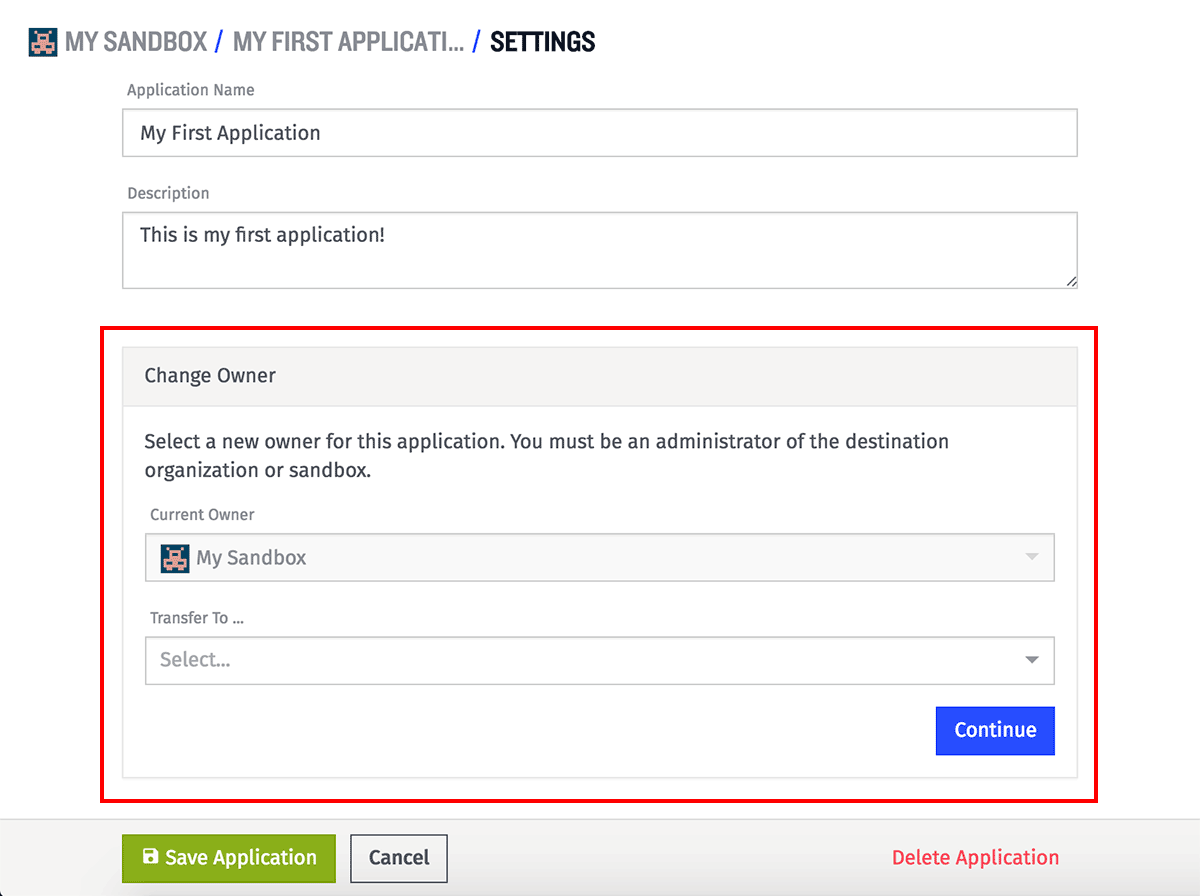Click the Transfer To ... label
Viewport: 1200px width, 896px height.
tap(197, 618)
